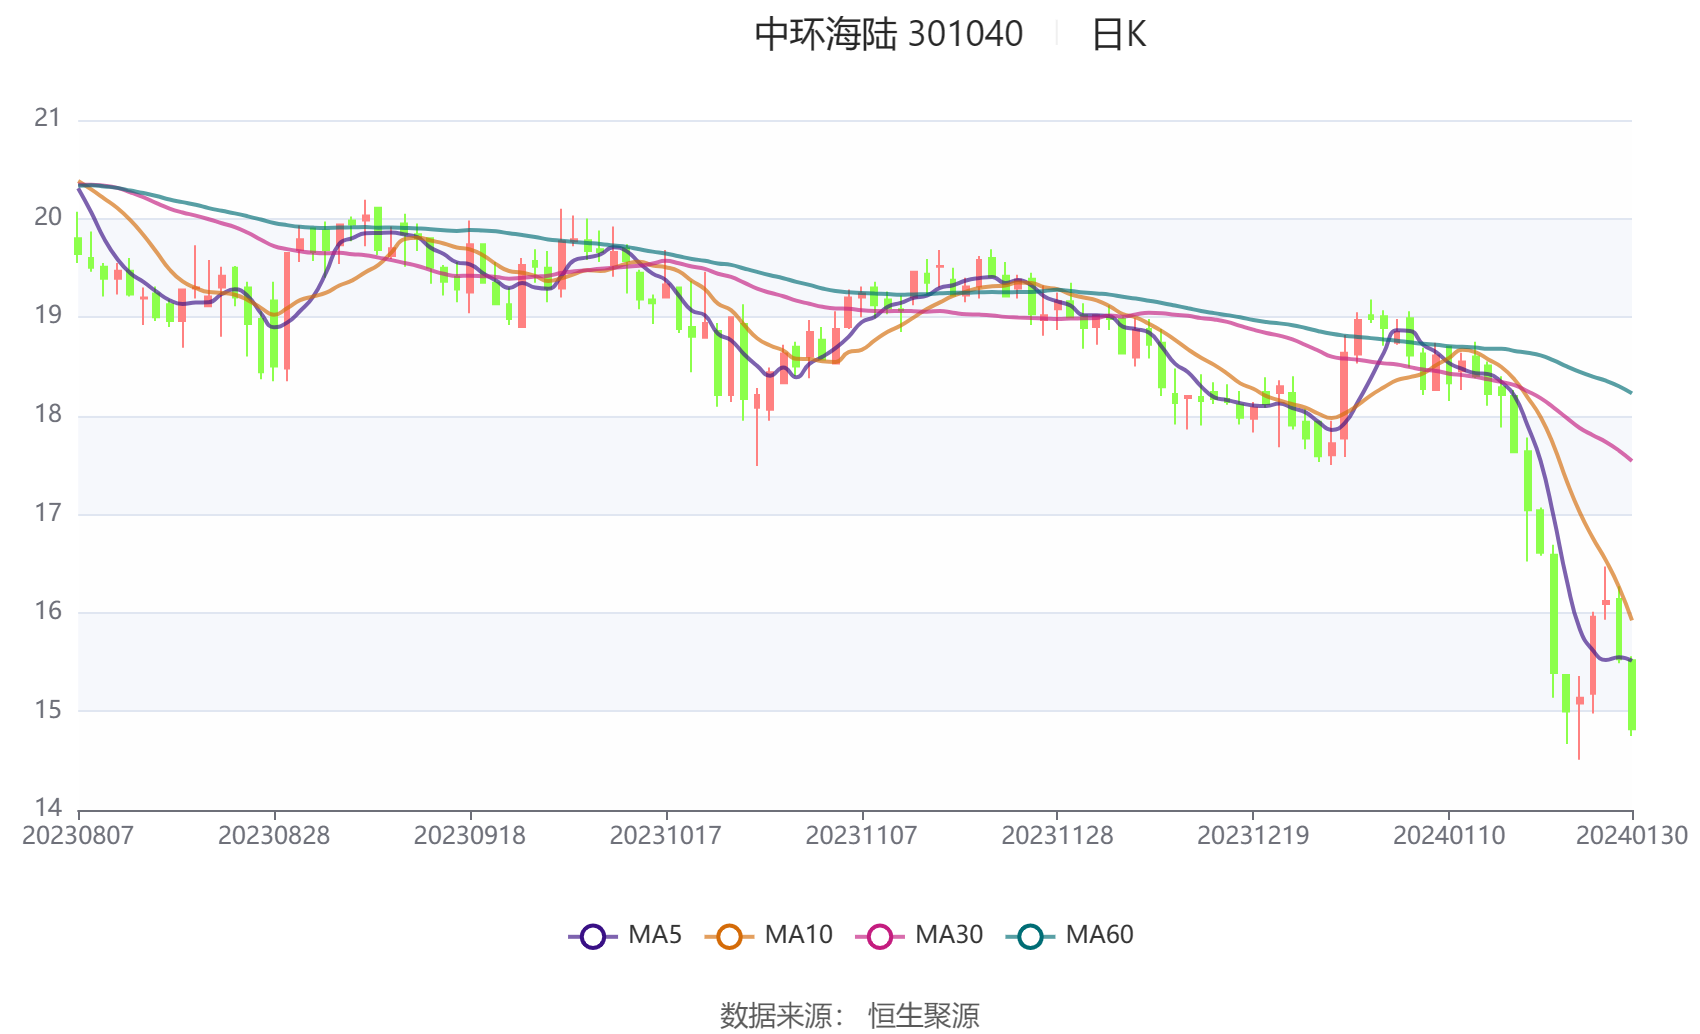Disable the MA60 line via its label
Viewport: 1700px width, 1034px height.
(x=1099, y=935)
